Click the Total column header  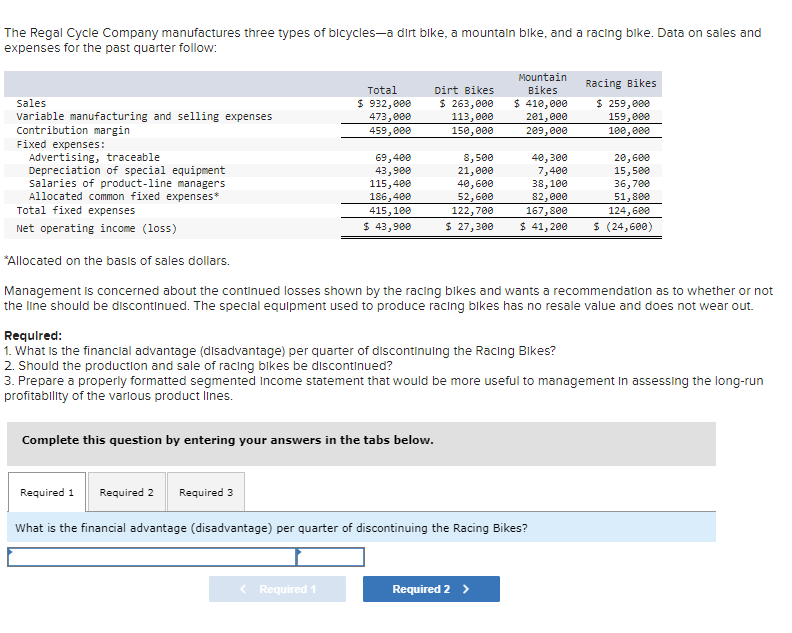tap(382, 90)
